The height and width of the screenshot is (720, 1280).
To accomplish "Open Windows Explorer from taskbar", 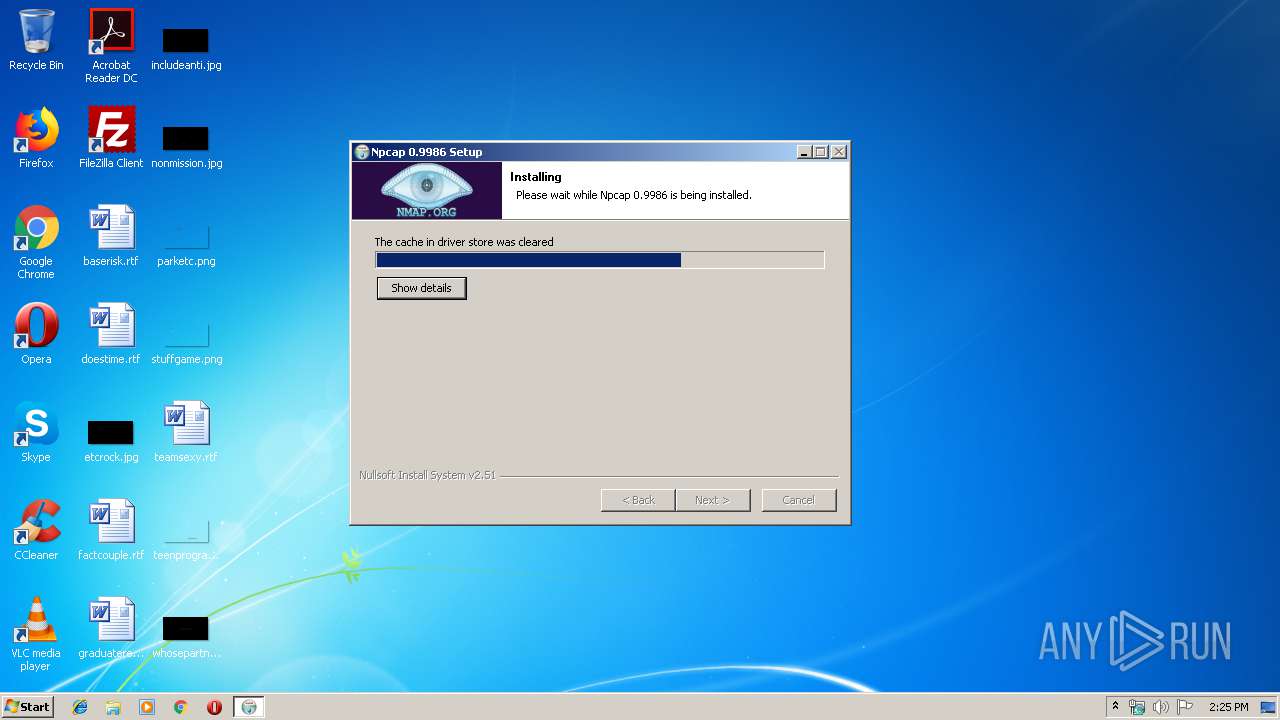I will (113, 707).
